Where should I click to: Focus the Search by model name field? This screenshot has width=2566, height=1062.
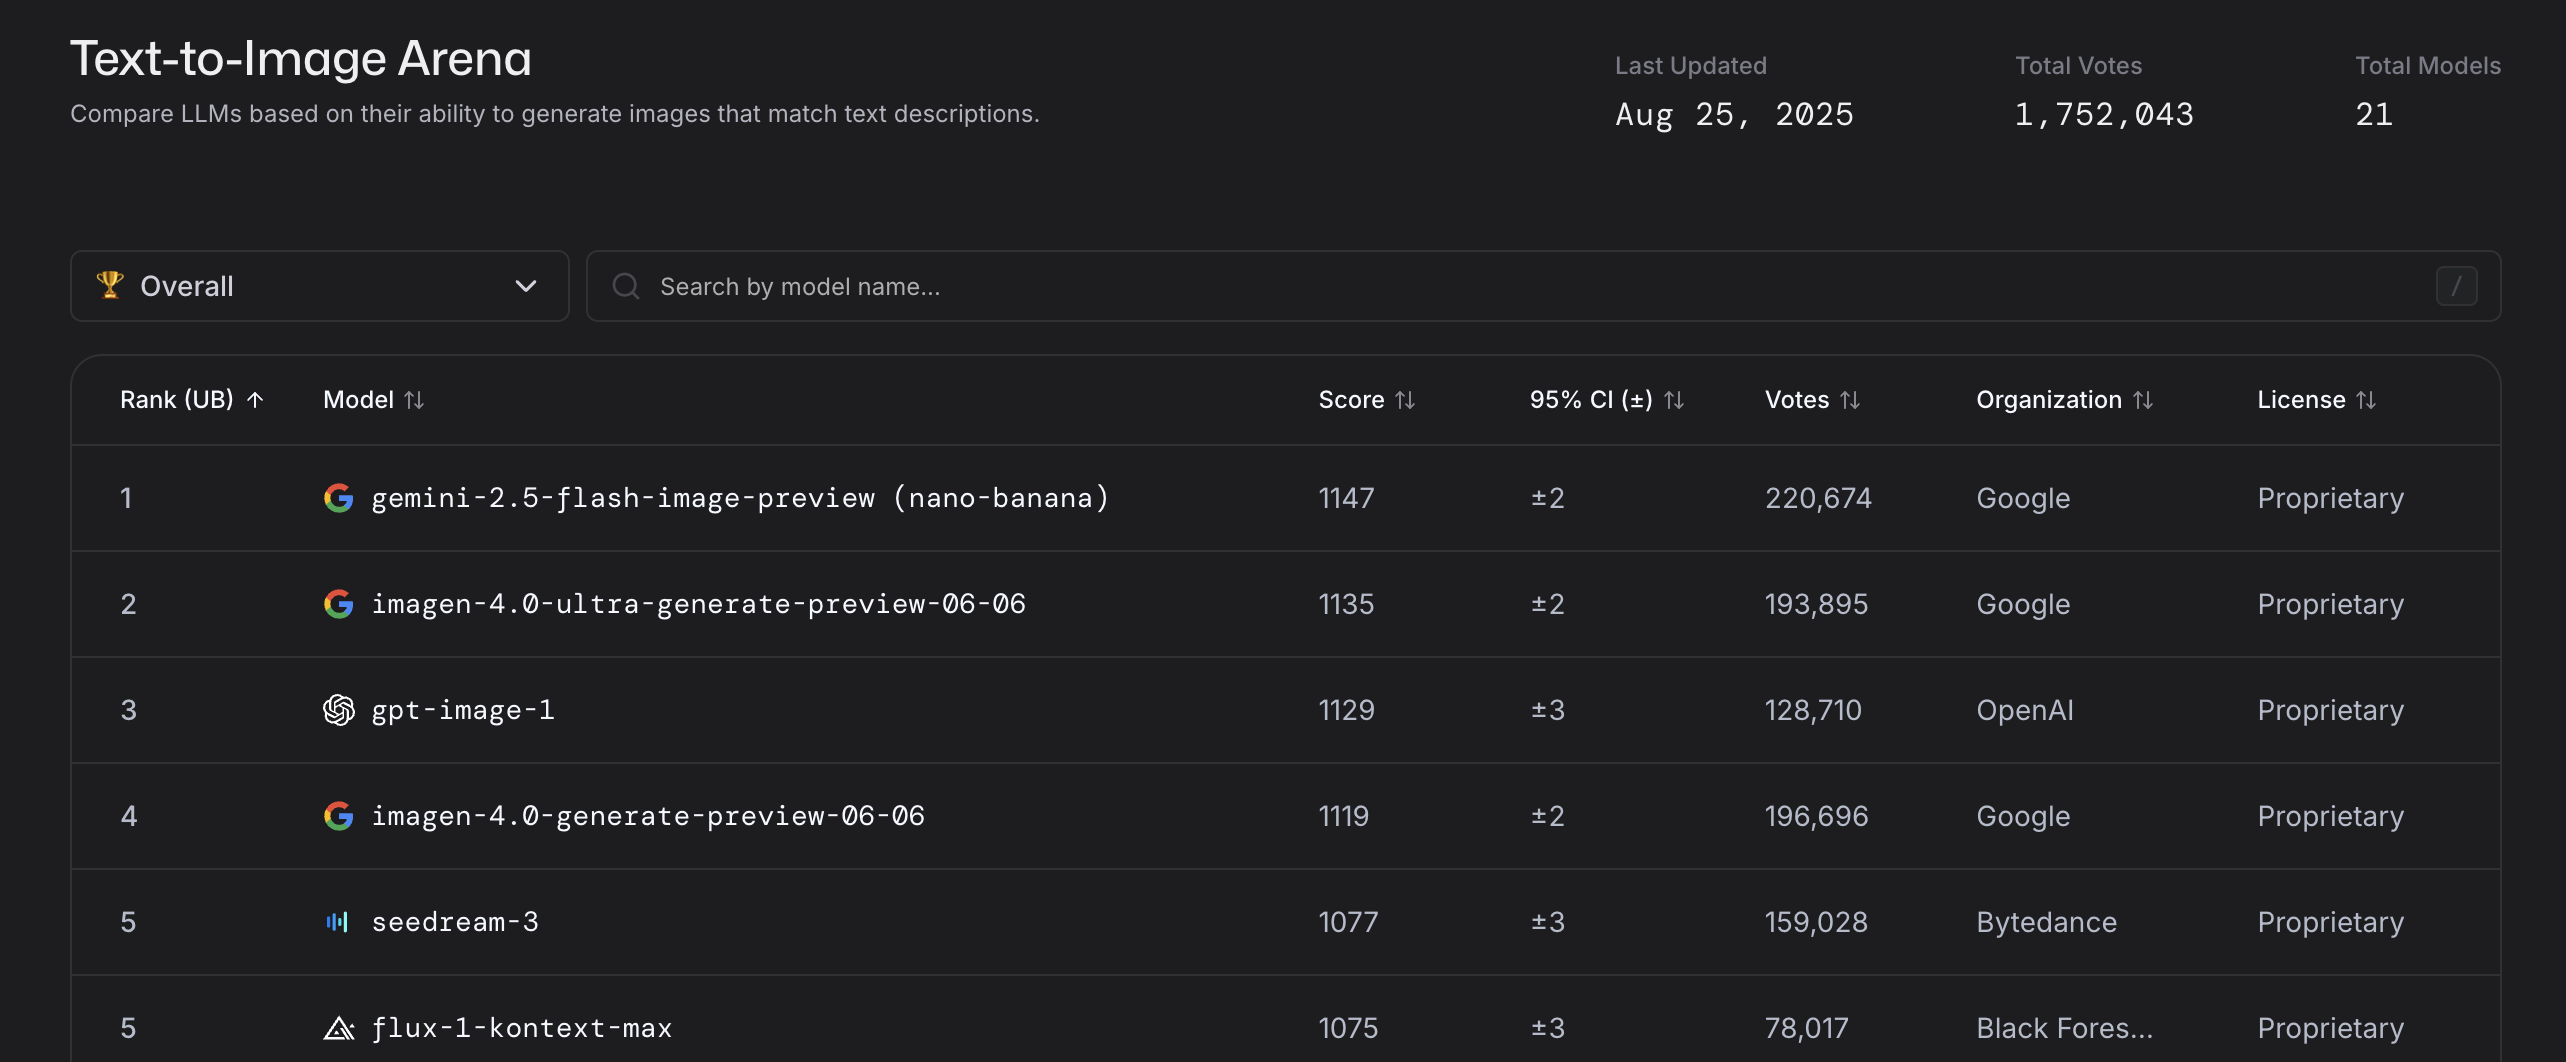point(1500,287)
